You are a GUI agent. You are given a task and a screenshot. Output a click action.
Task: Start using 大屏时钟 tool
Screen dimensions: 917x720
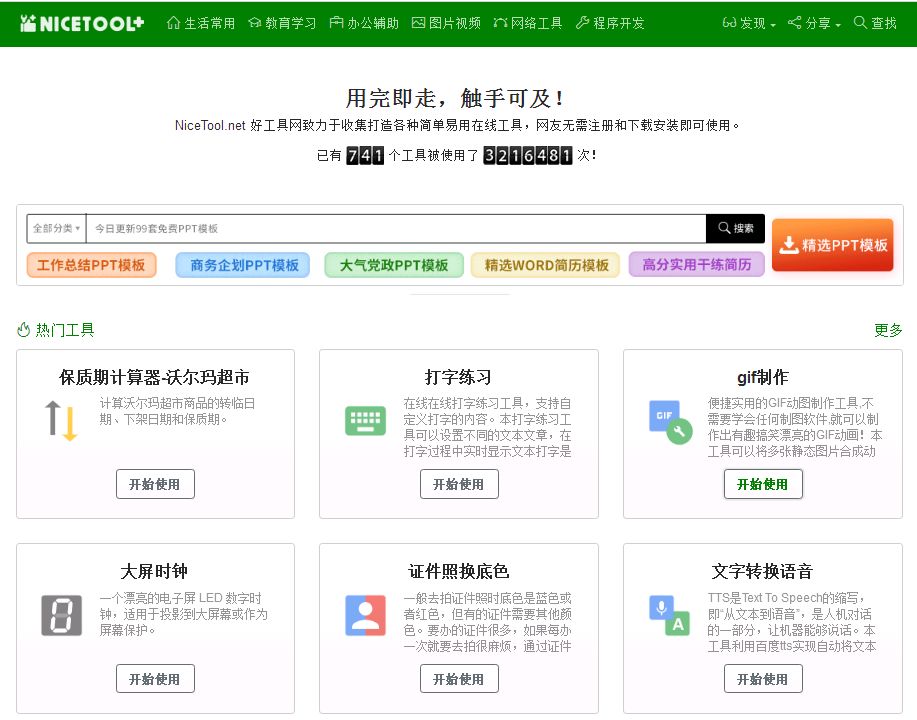point(155,678)
